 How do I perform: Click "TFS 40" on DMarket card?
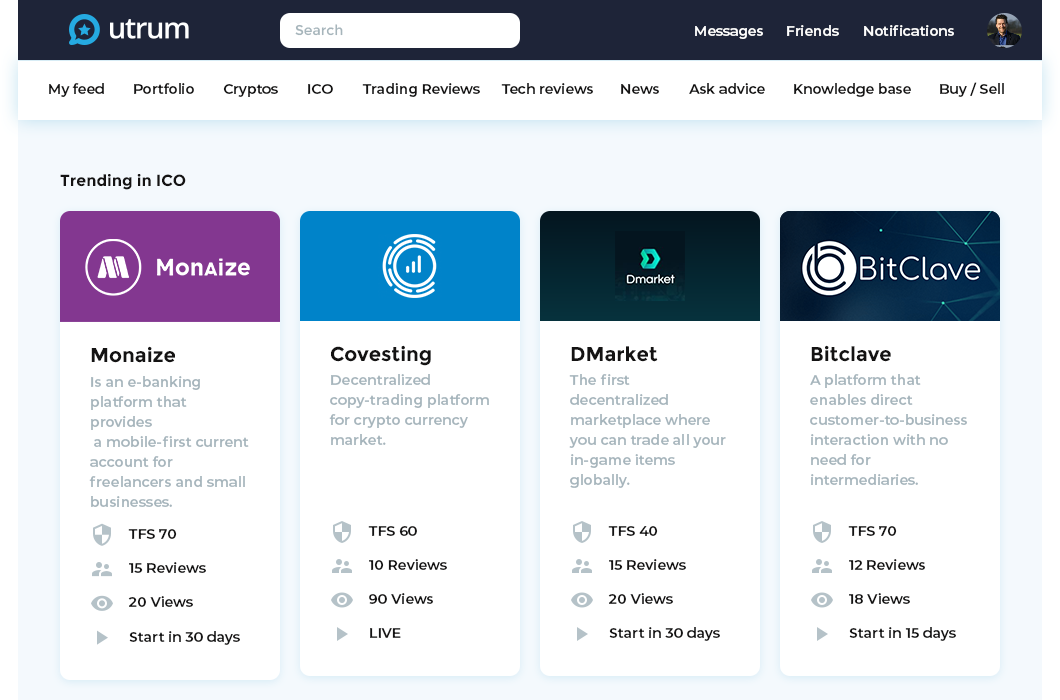(x=633, y=532)
